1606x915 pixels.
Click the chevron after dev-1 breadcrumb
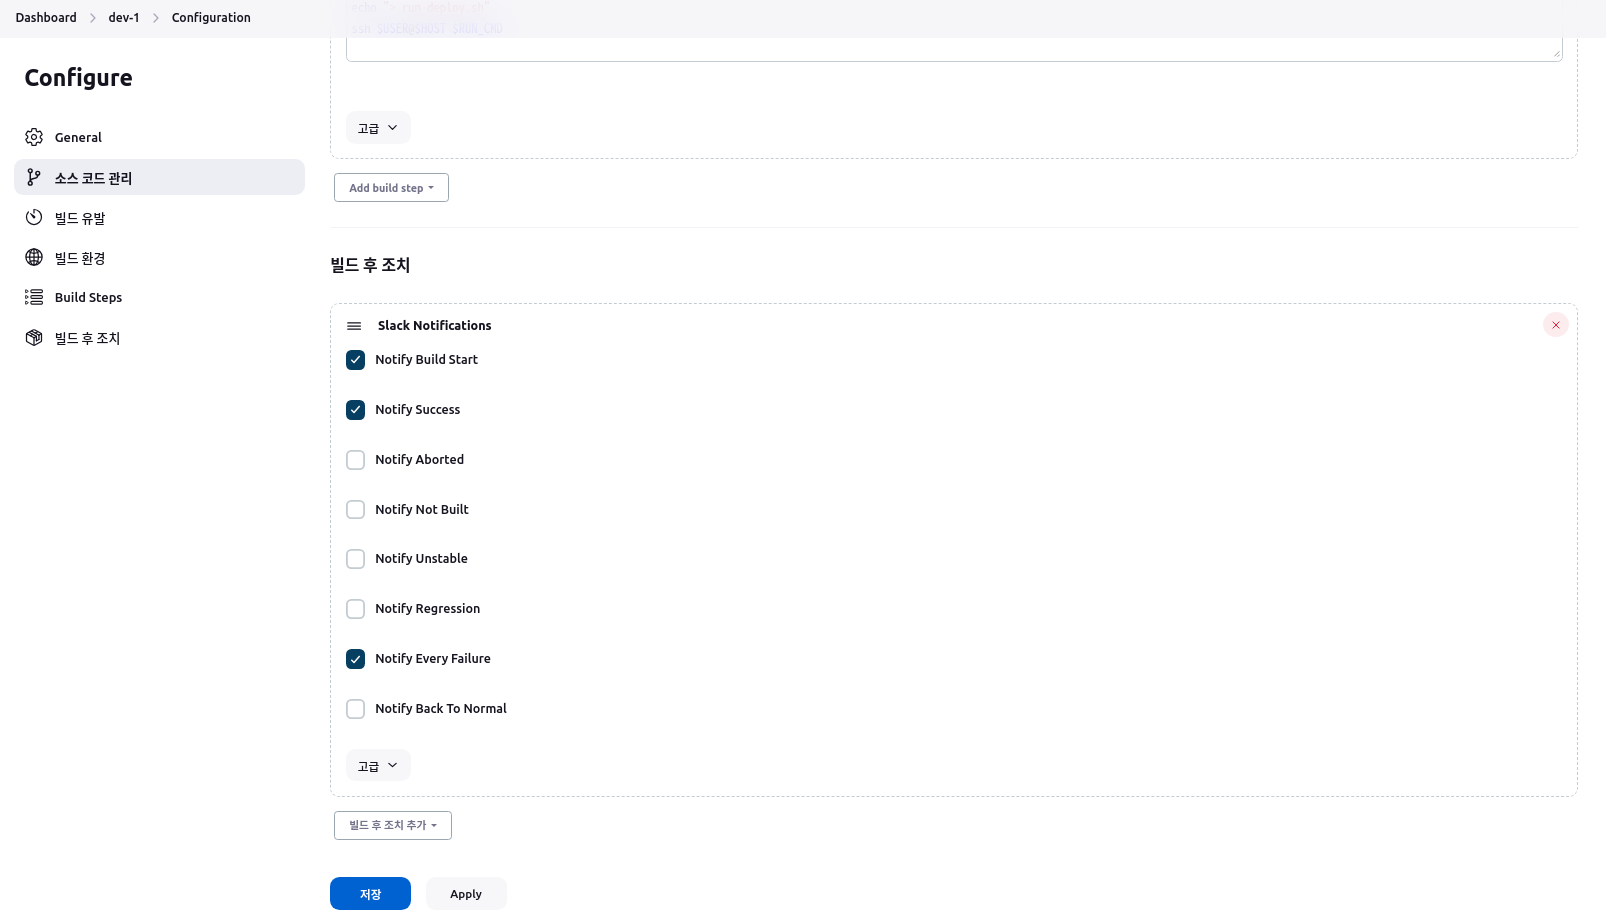coord(156,18)
